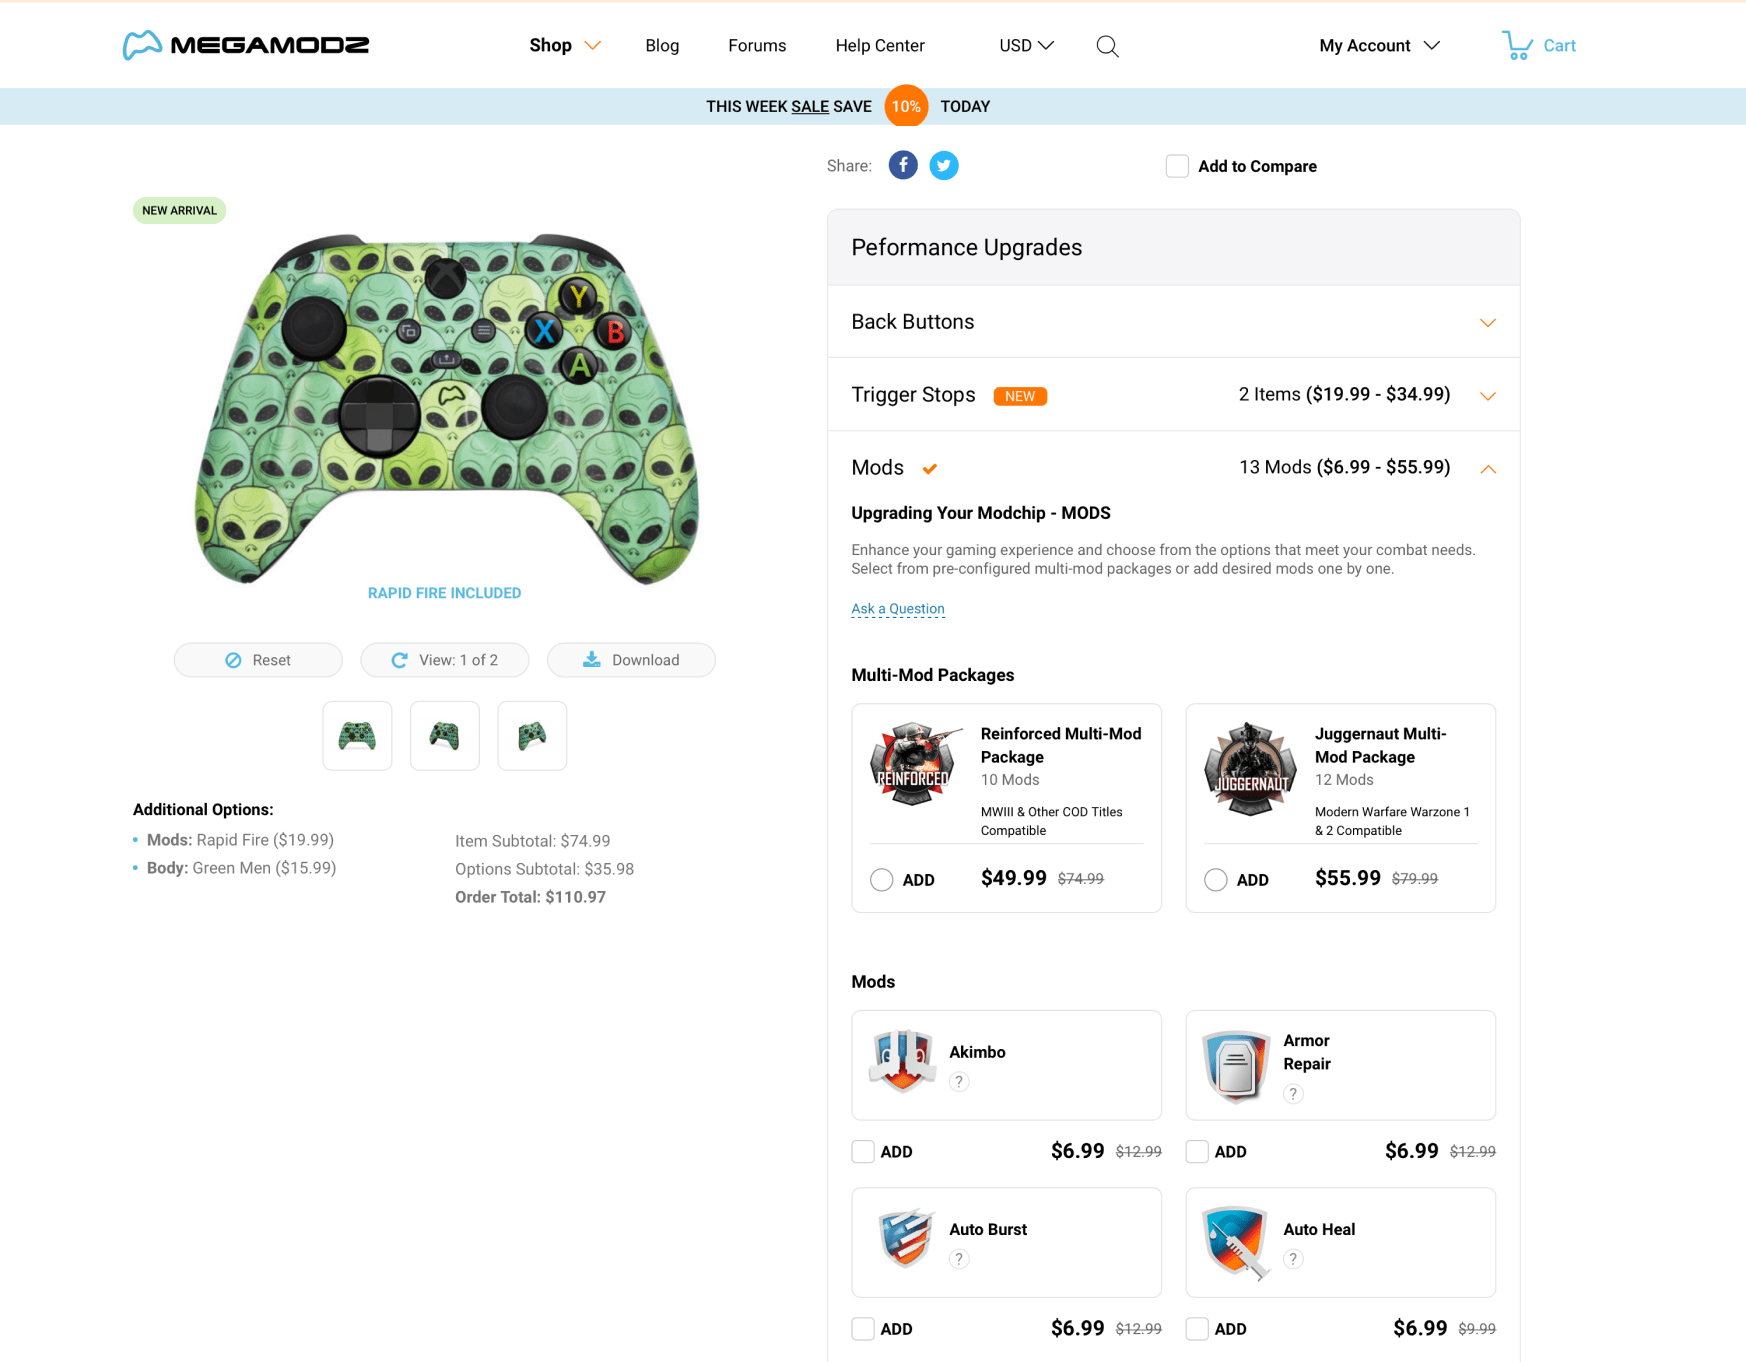
Task: Open the shopping cart icon
Action: [x=1517, y=45]
